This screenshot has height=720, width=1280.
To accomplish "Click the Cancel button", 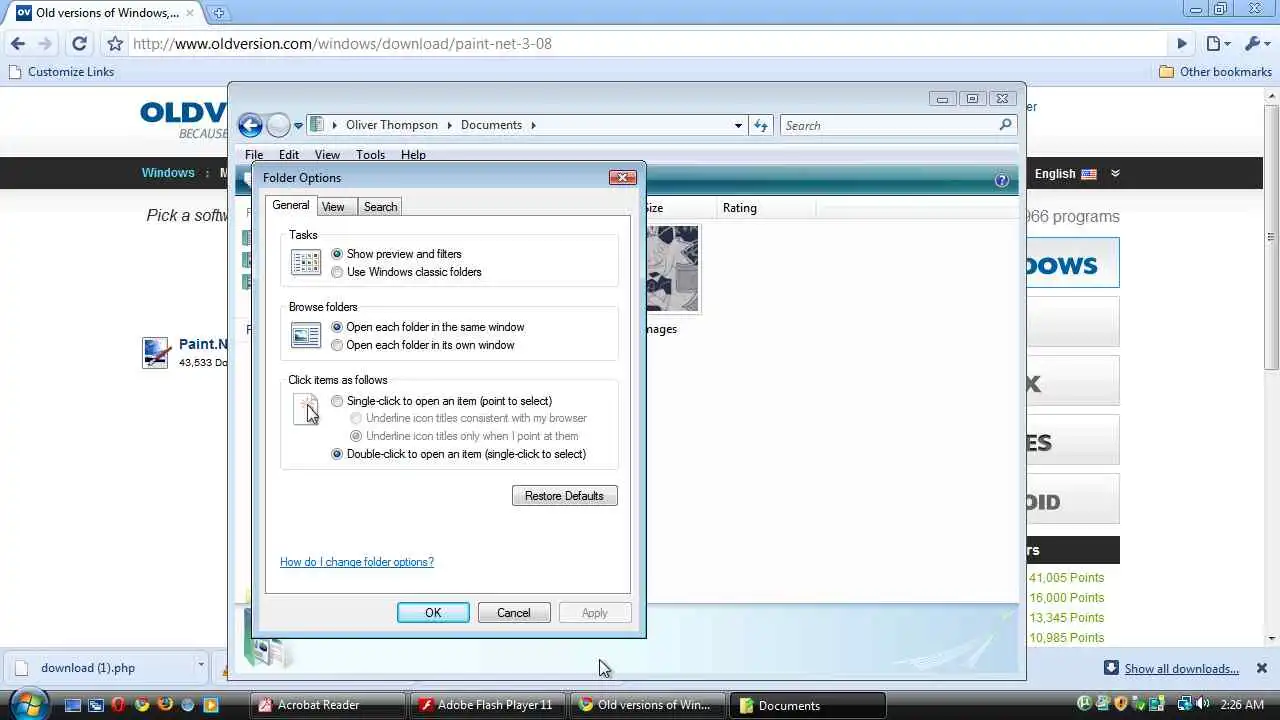I will pos(514,613).
